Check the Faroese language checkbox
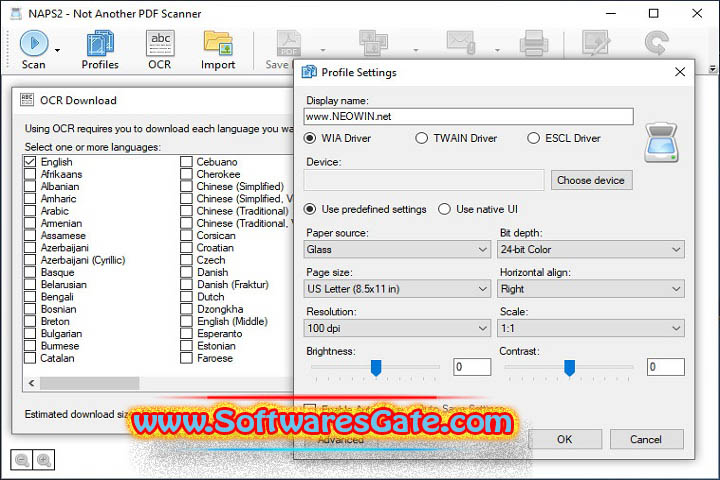Screen dimensions: 720x480 pyautogui.click(x=186, y=358)
